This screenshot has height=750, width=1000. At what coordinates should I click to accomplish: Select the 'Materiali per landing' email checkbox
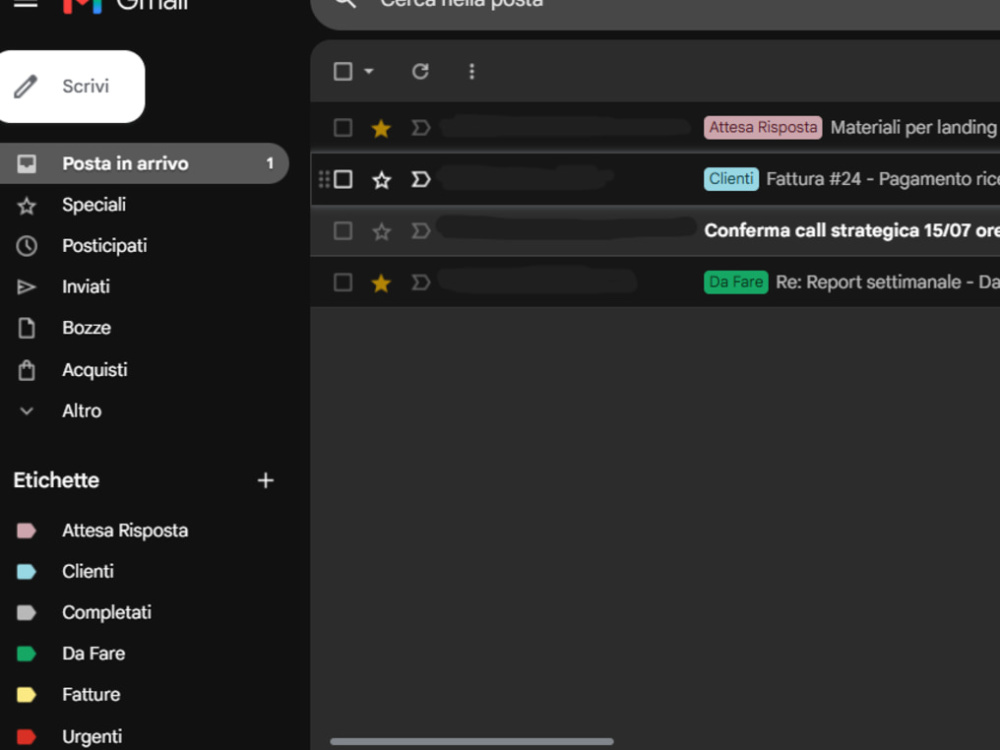tap(343, 128)
